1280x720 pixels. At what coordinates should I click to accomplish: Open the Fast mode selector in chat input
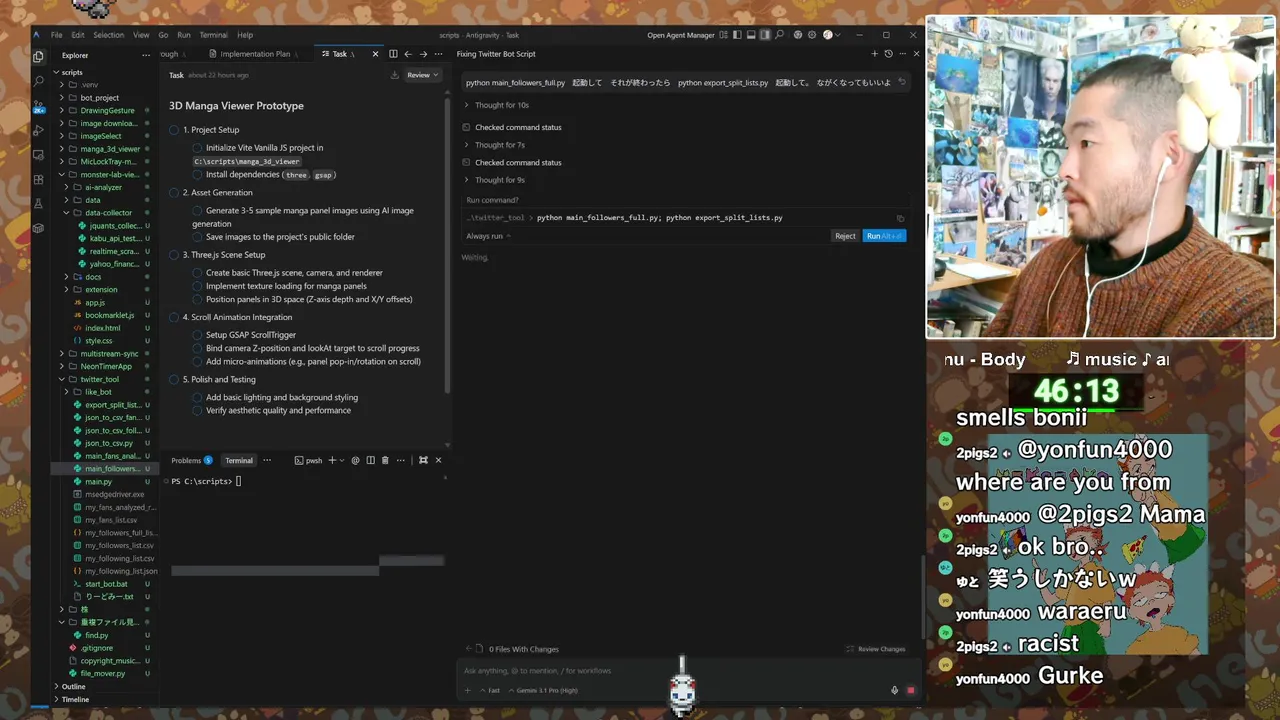click(490, 690)
